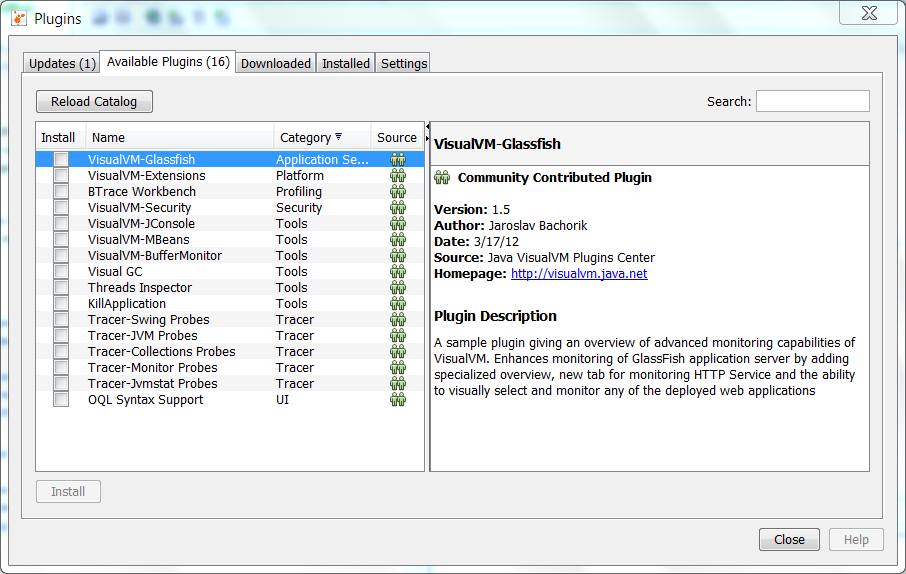
Task: Click the Reload Catalog button
Action: 94,102
